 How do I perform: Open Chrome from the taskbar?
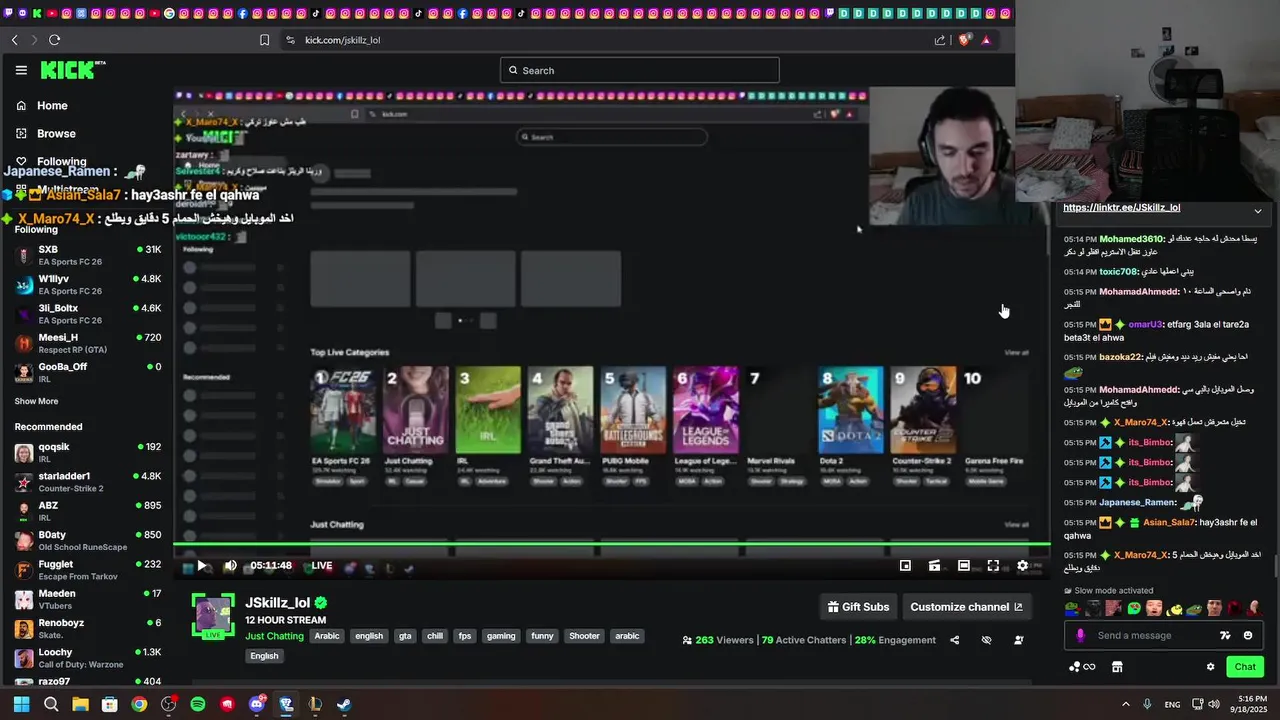(x=139, y=704)
